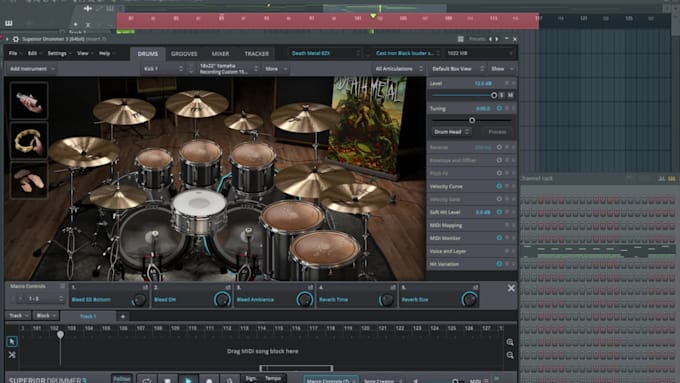Turn the Bleed SD Bottom macro knob

pyautogui.click(x=139, y=299)
